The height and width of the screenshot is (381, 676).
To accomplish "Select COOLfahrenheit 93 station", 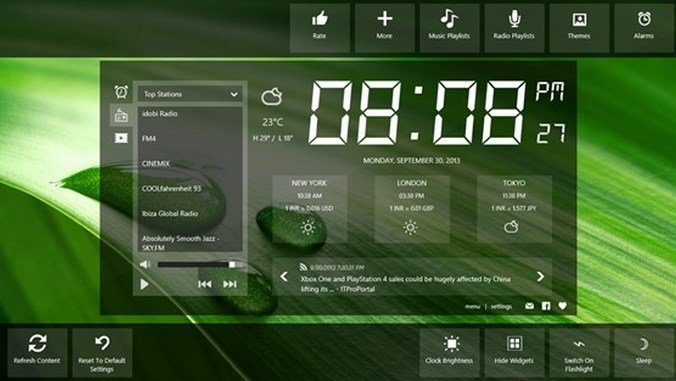I will point(190,189).
